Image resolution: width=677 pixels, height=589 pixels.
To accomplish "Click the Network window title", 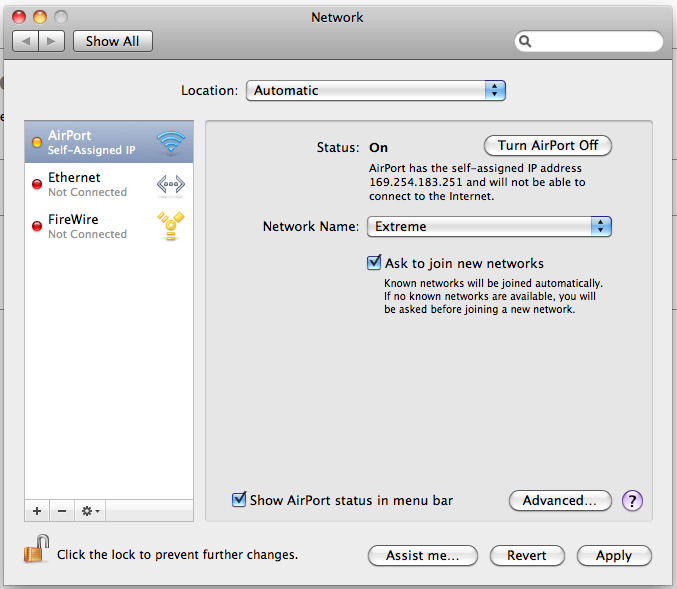I will point(337,17).
